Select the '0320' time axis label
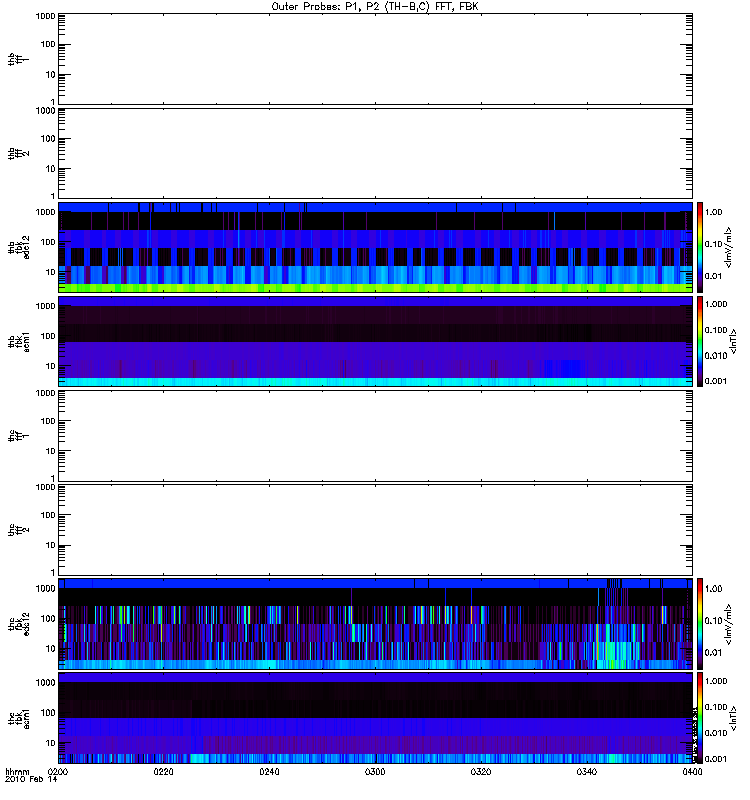This screenshot has width=750, height=800. pyautogui.click(x=481, y=771)
